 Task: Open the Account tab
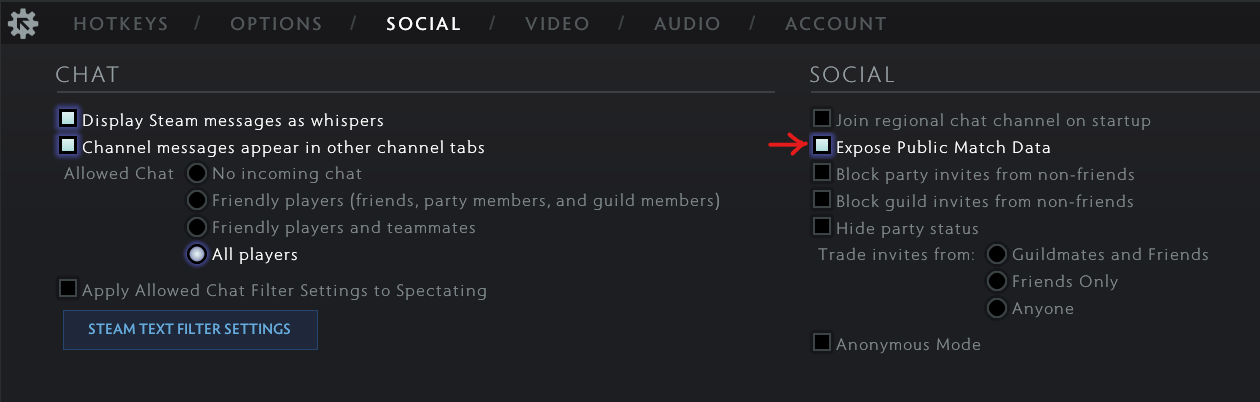pyautogui.click(x=835, y=24)
